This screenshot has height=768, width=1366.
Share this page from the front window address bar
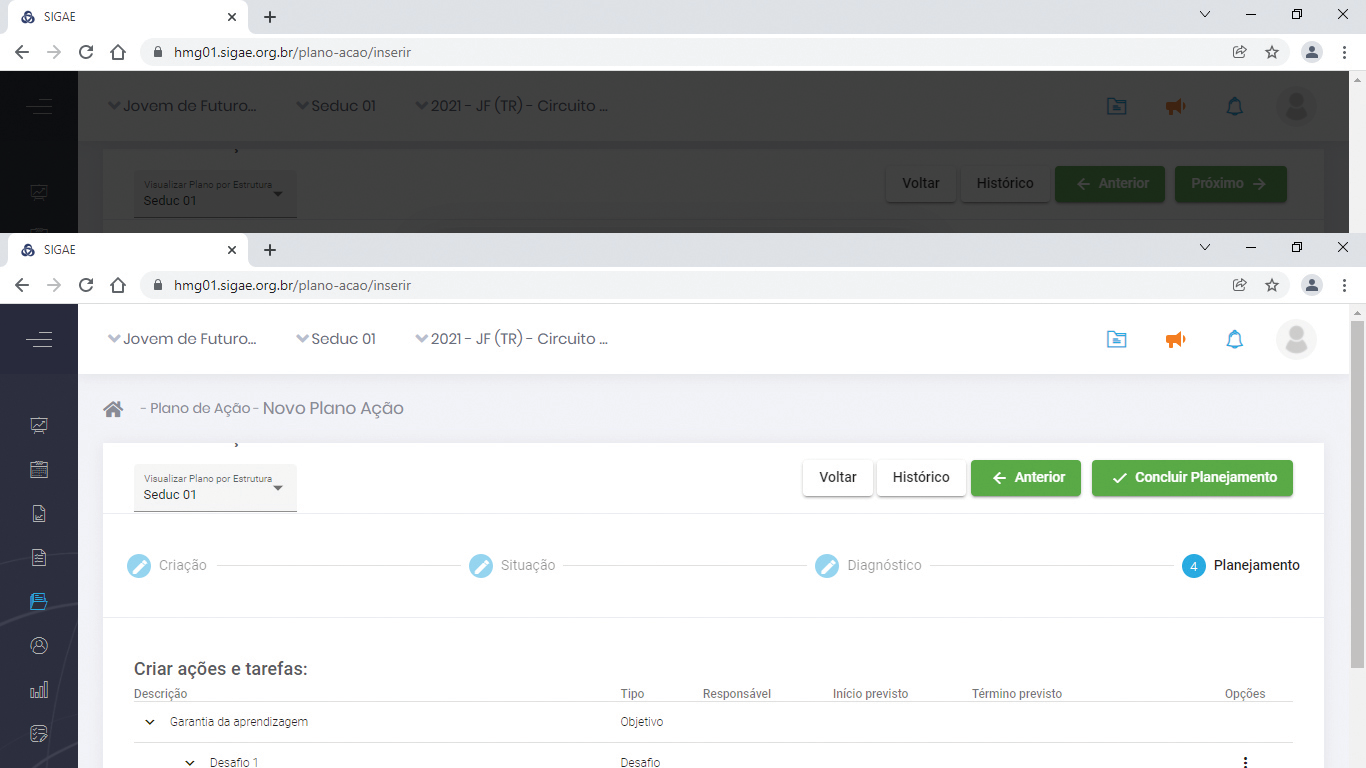1239,285
